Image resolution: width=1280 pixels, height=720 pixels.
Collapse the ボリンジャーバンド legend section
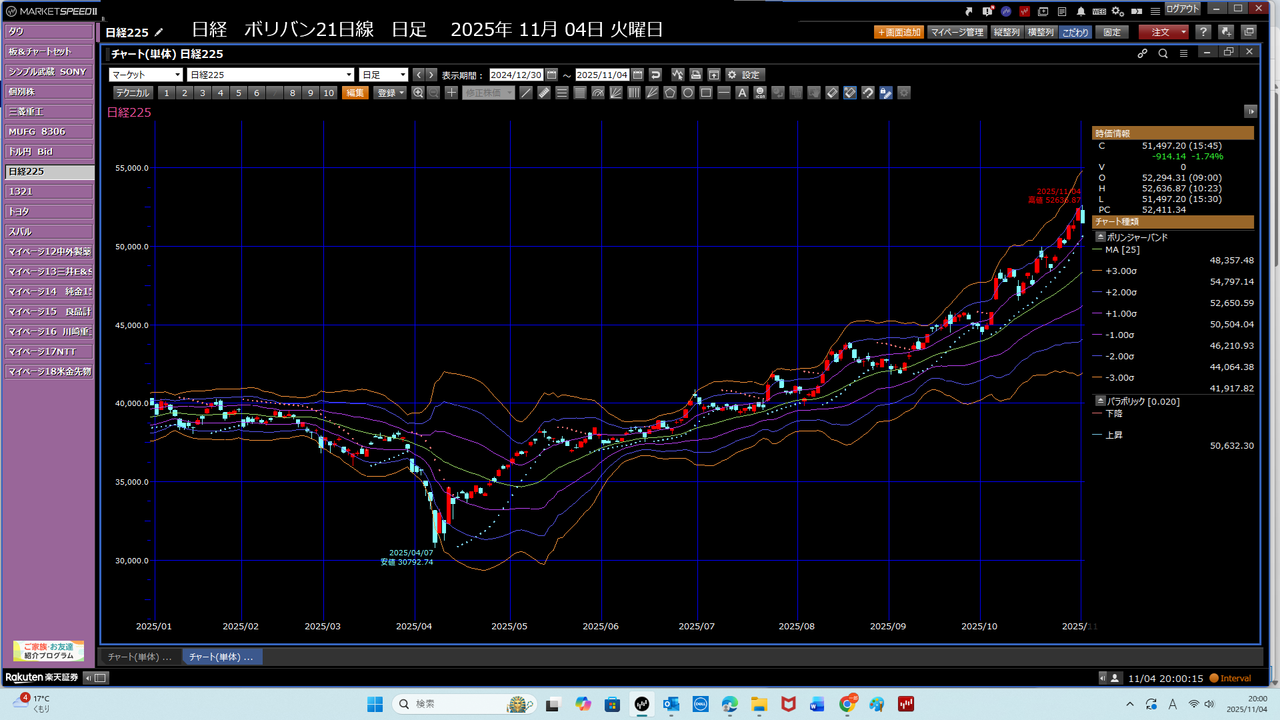pyautogui.click(x=1101, y=238)
